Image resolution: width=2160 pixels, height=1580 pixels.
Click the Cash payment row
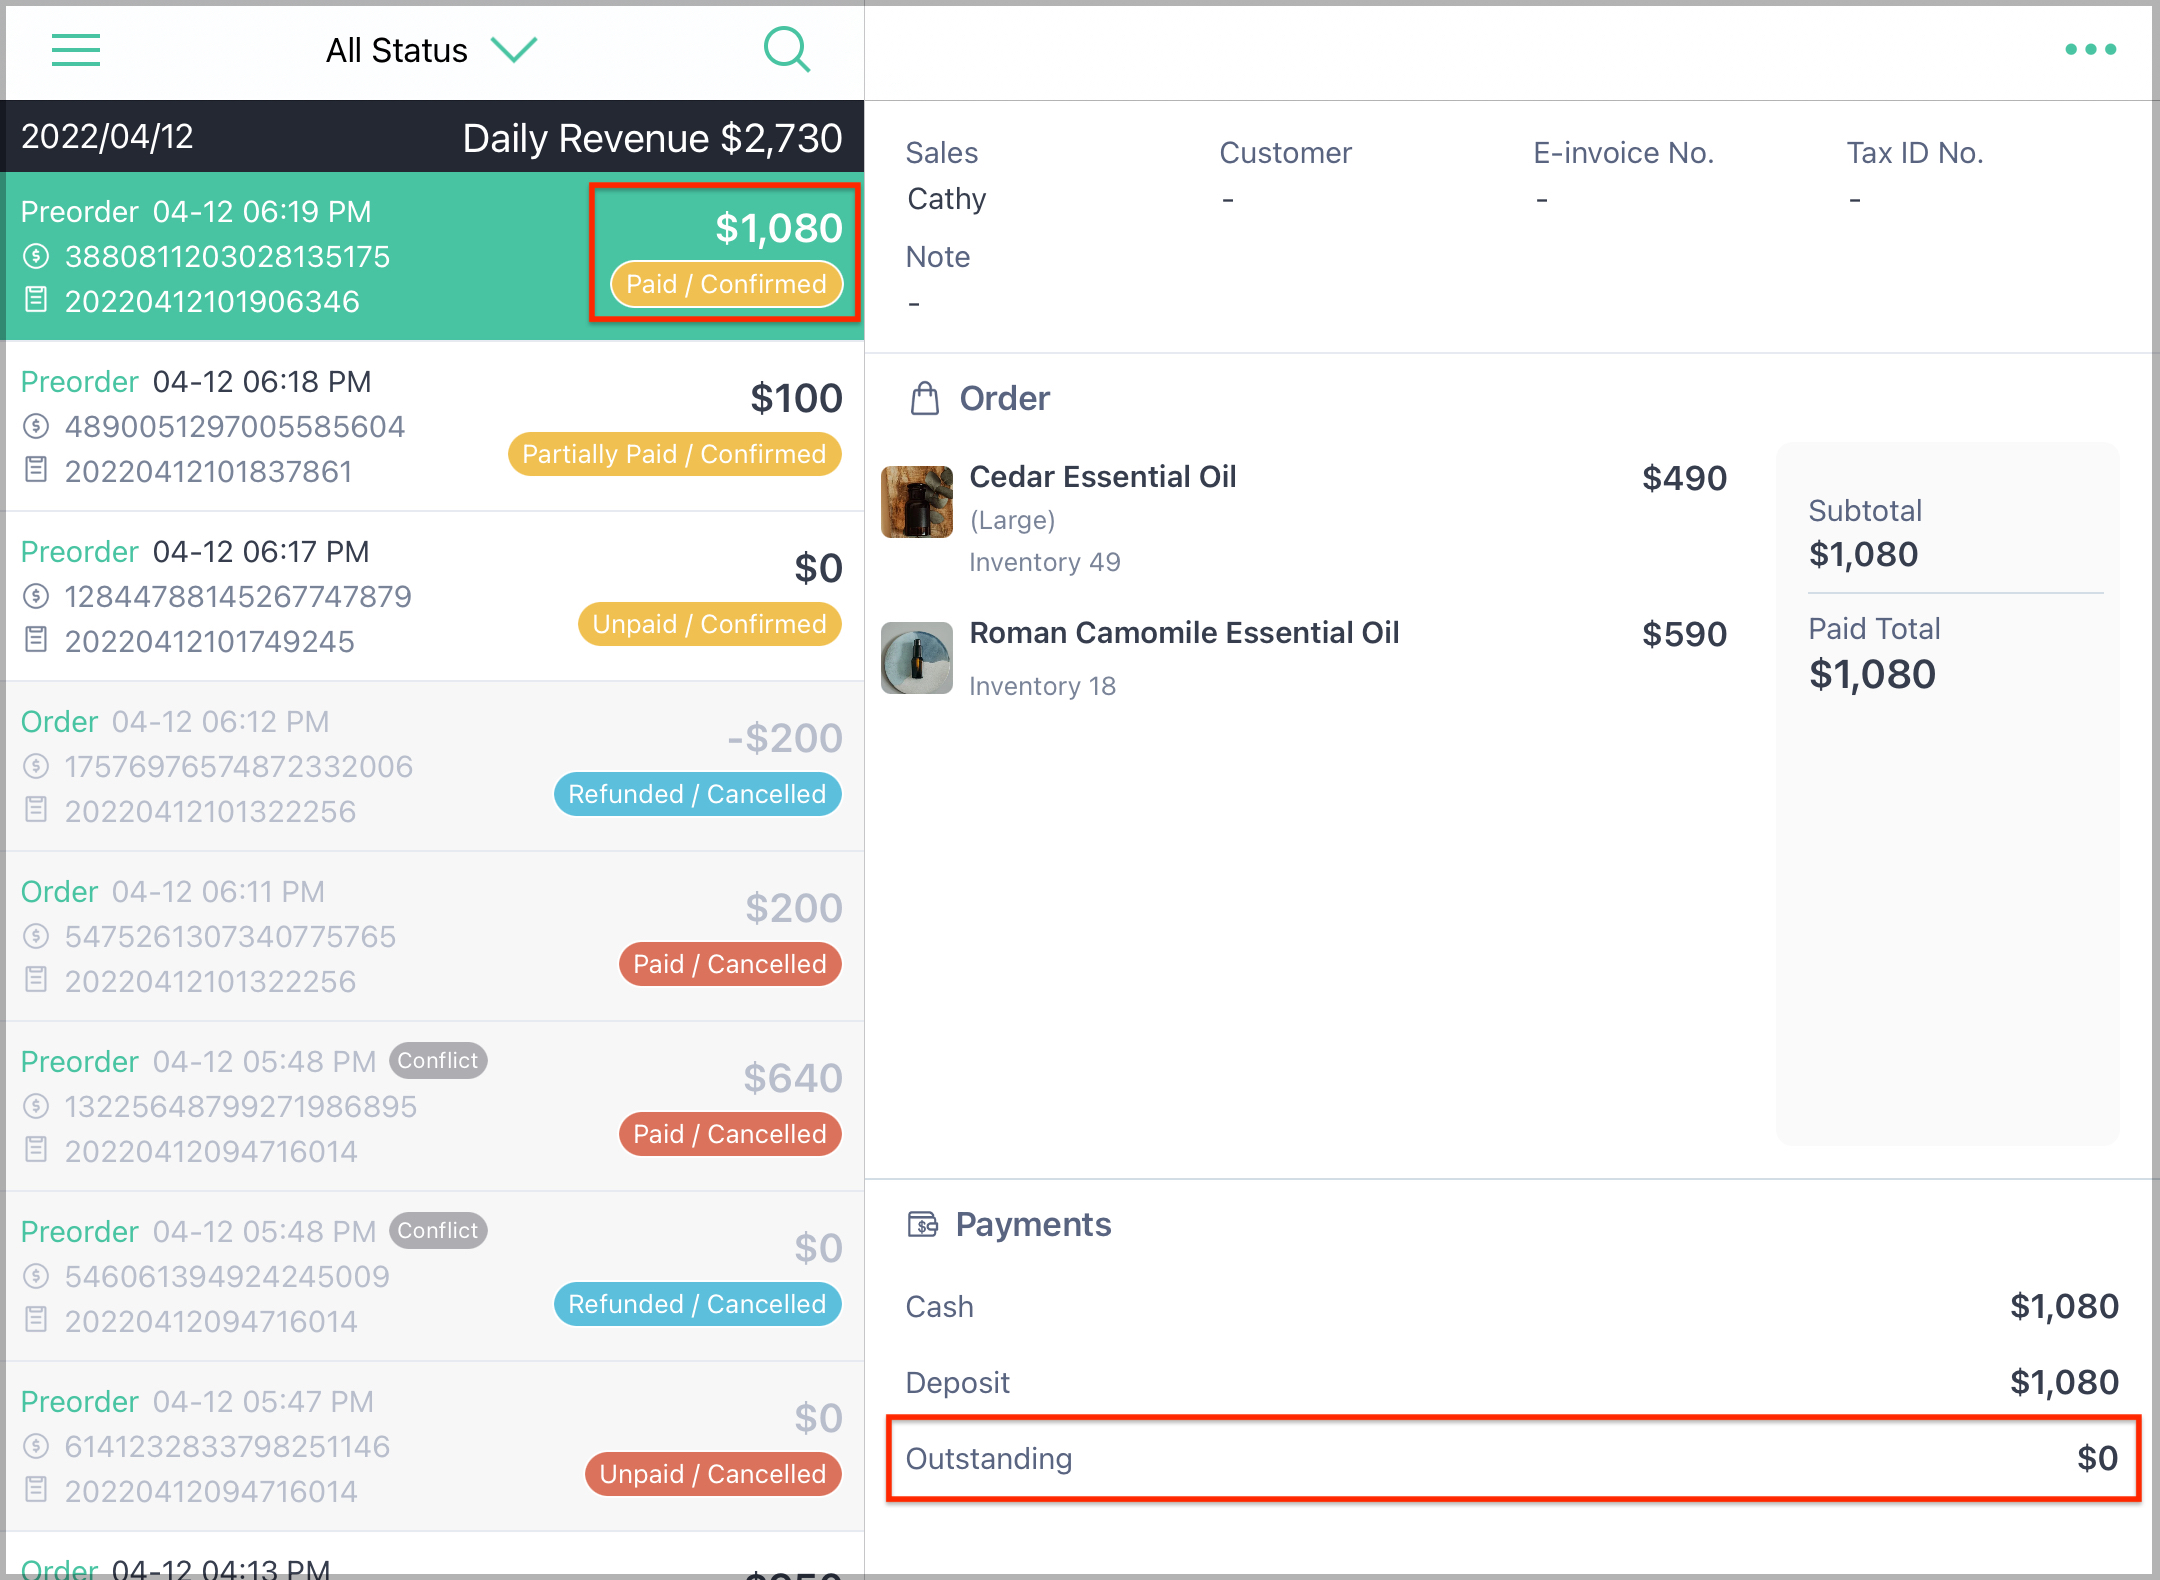[x=1512, y=1306]
